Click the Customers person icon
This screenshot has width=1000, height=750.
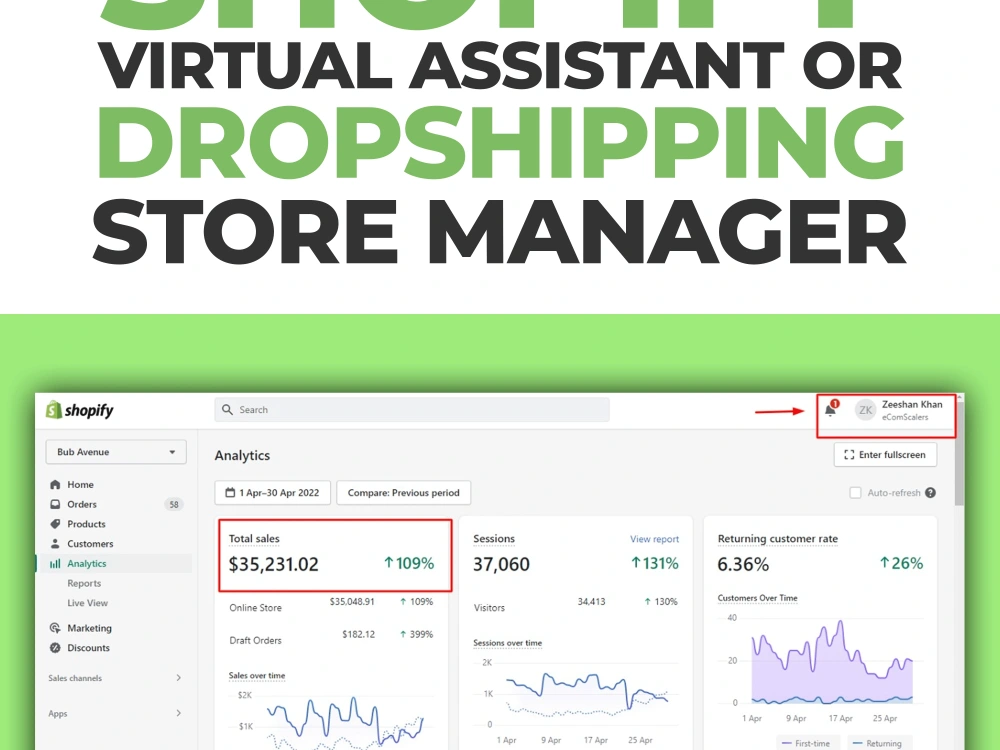pos(55,544)
